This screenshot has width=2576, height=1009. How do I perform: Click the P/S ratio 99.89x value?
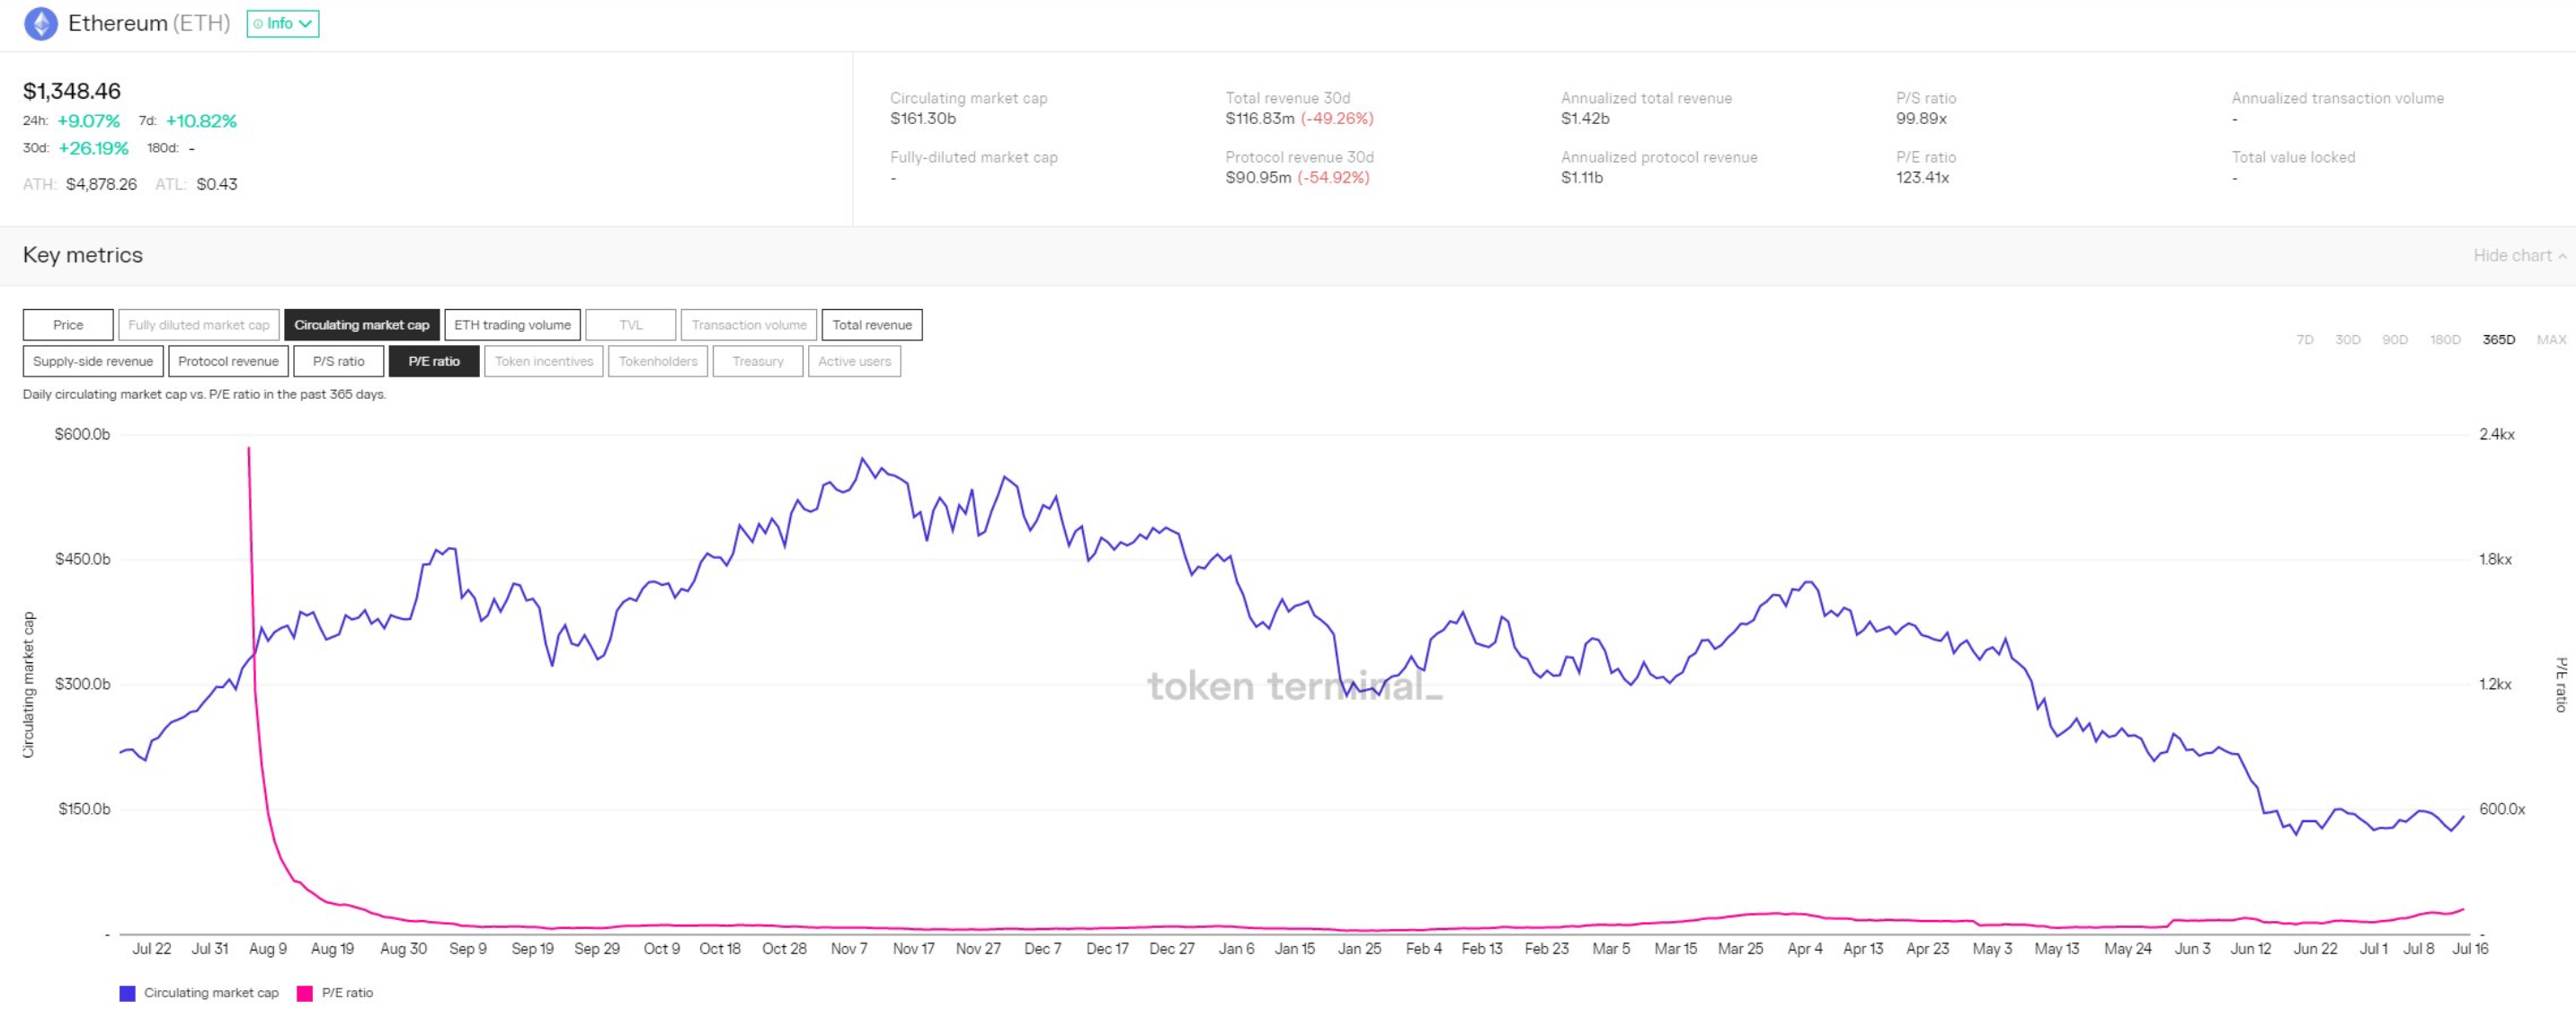[1921, 118]
